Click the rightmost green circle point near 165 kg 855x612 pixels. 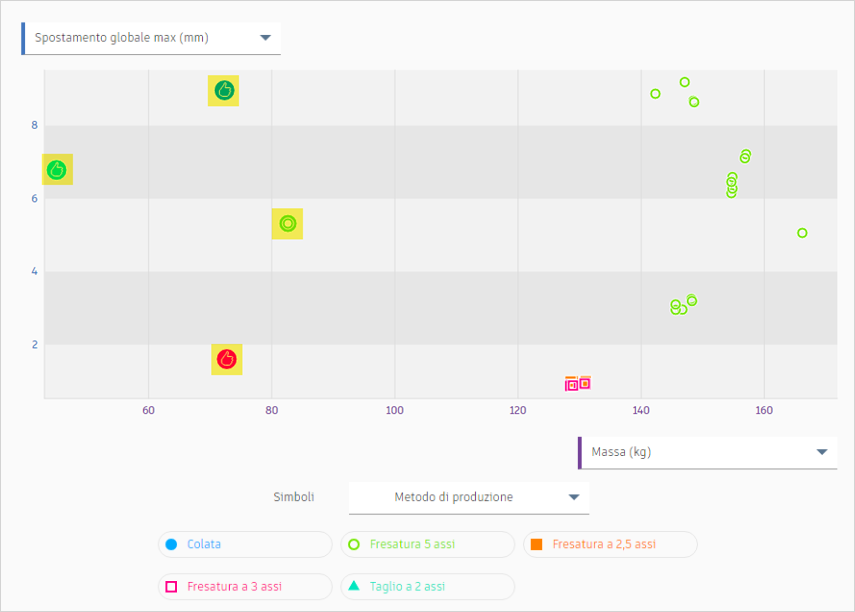802,232
